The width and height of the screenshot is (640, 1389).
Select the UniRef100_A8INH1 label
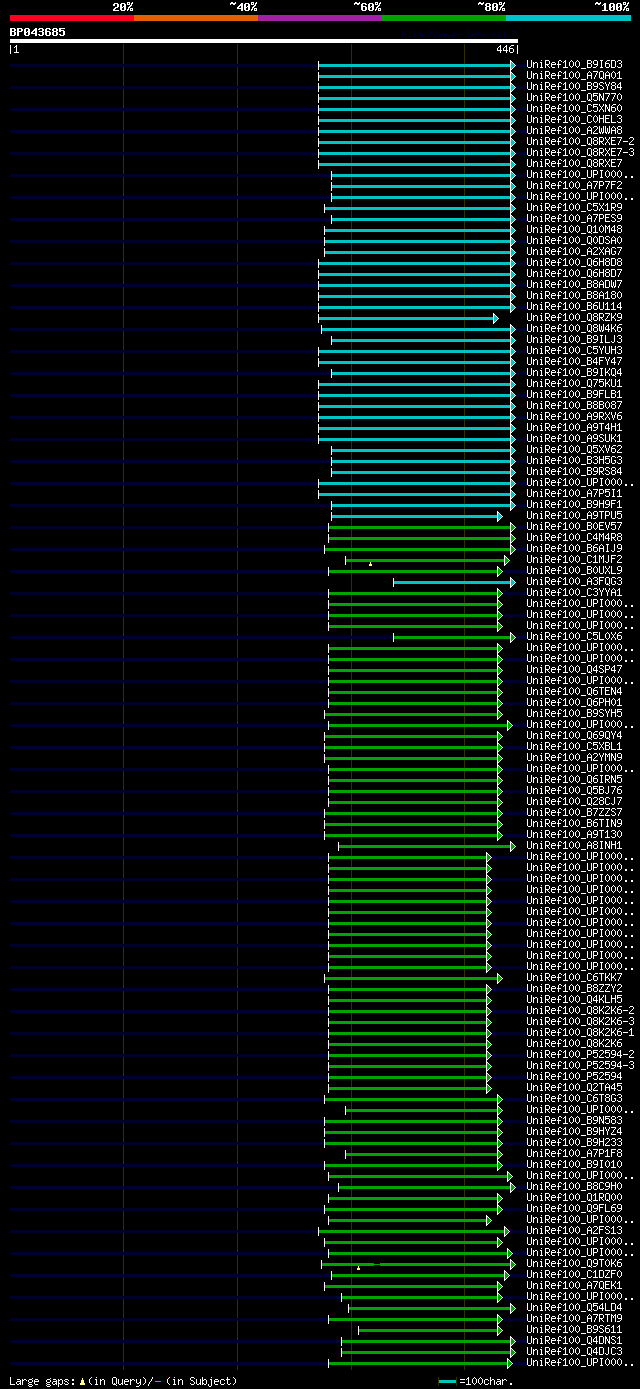tap(574, 846)
